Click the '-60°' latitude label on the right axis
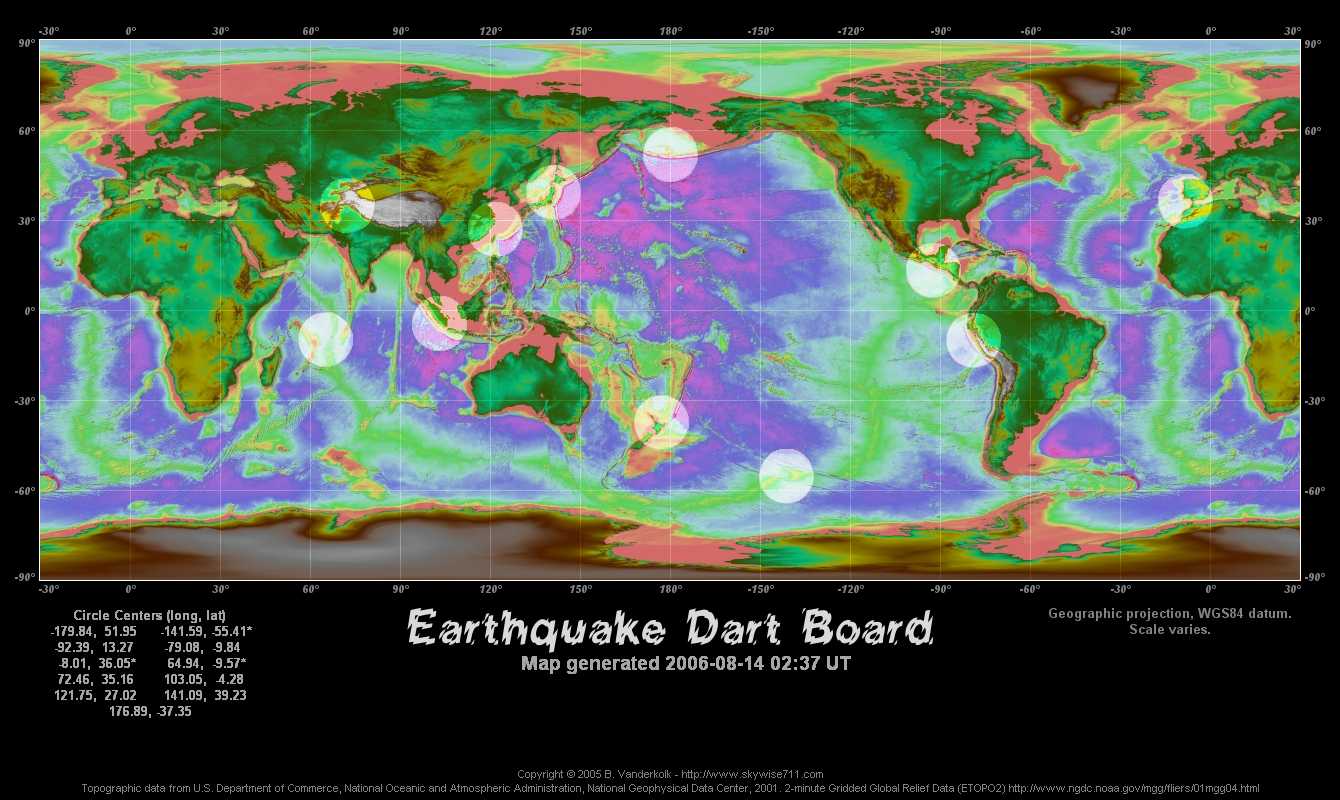 point(1317,491)
